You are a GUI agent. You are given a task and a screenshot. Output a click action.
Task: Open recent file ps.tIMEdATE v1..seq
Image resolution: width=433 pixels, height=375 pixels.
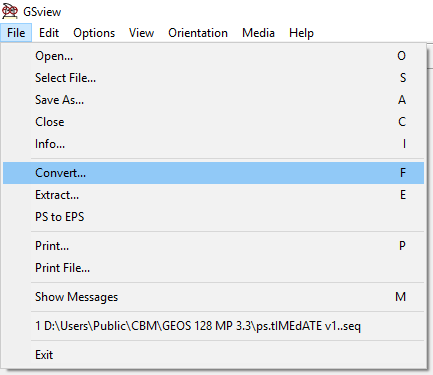[213, 326]
